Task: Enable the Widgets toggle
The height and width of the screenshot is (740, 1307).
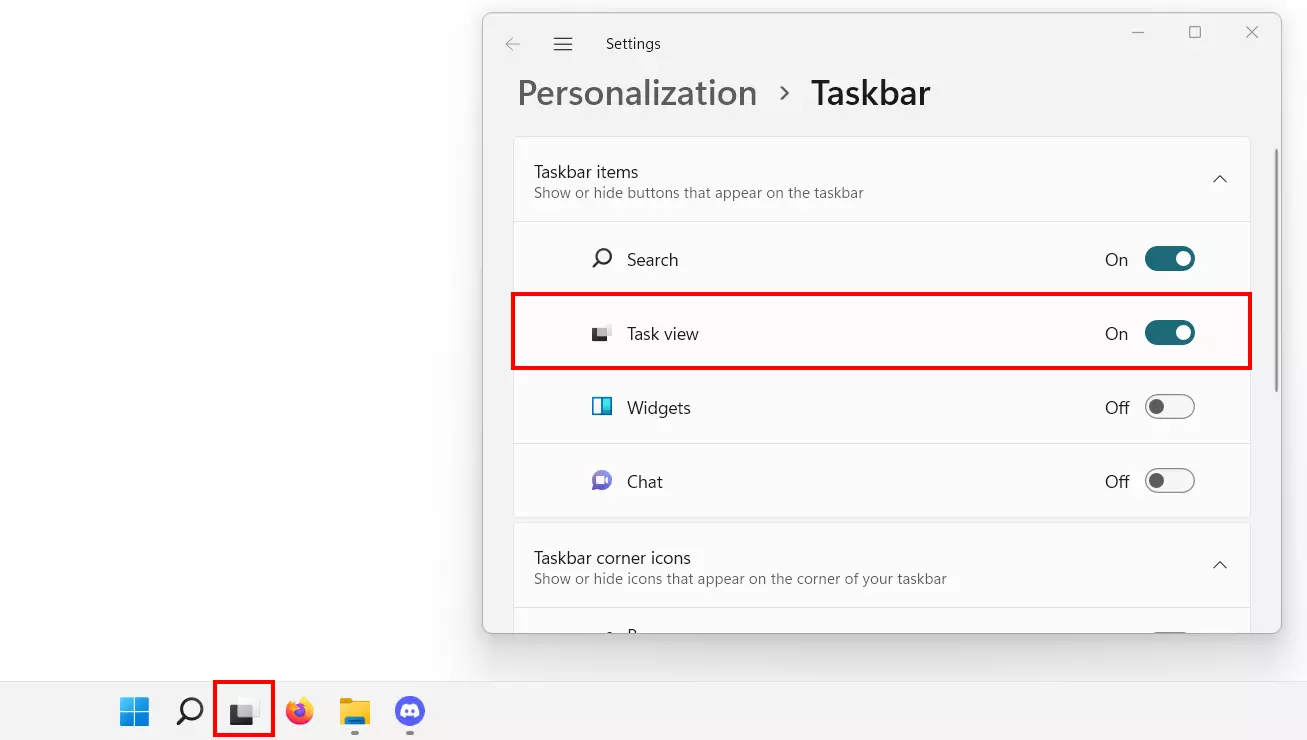Action: point(1169,407)
